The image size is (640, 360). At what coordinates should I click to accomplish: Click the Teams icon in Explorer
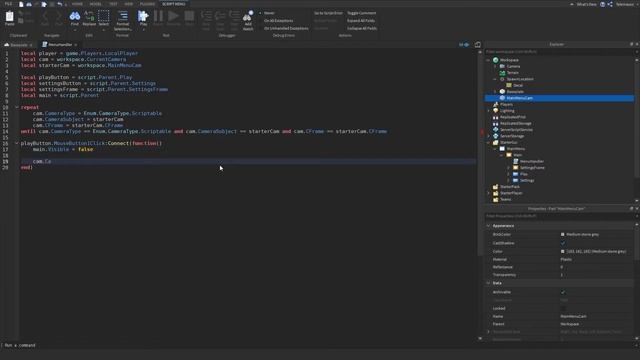click(x=496, y=199)
